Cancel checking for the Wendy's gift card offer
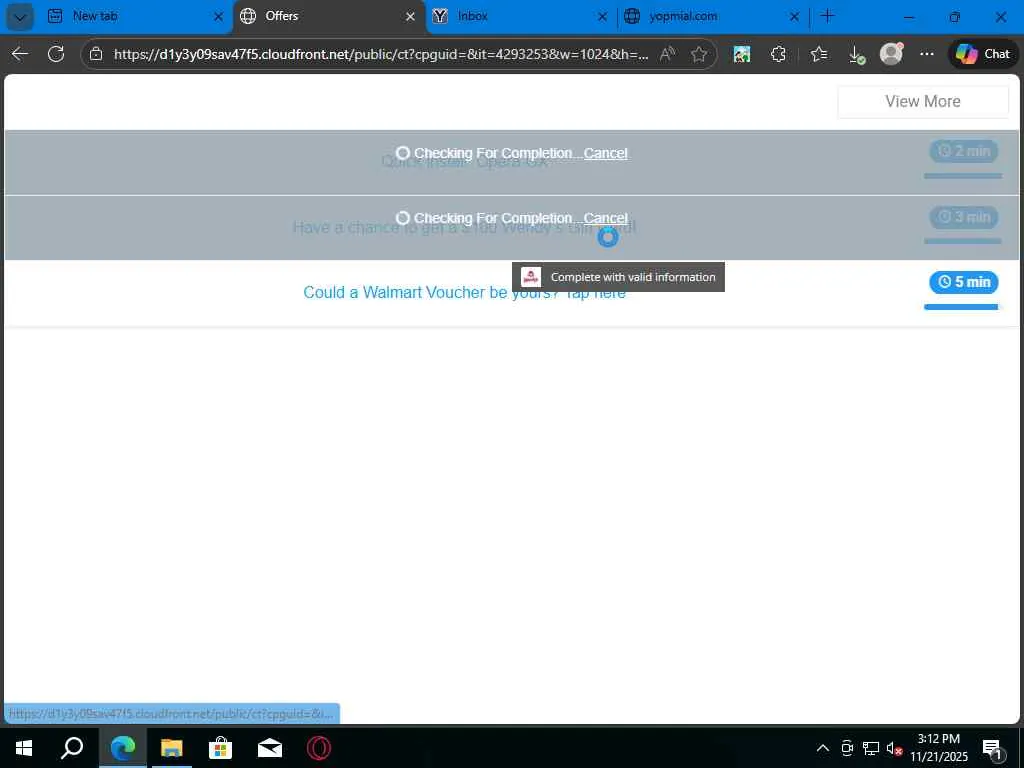Image resolution: width=1024 pixels, height=768 pixels. click(x=605, y=218)
